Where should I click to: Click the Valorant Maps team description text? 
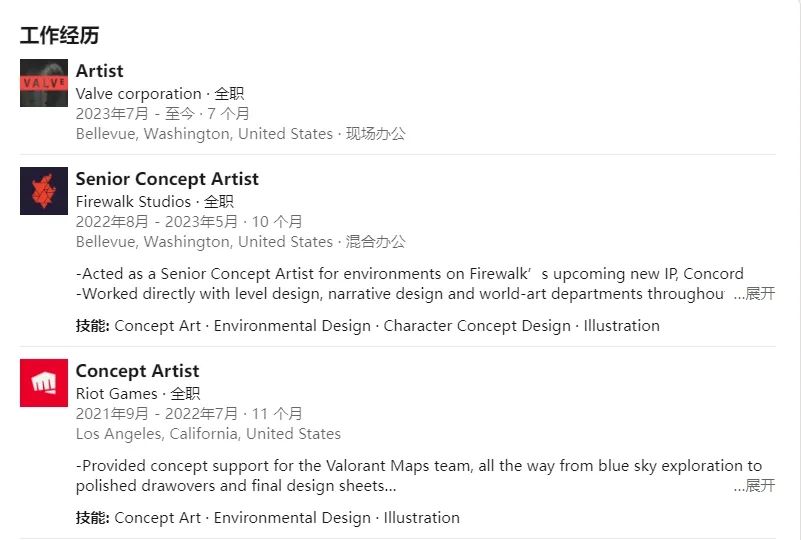[418, 466]
